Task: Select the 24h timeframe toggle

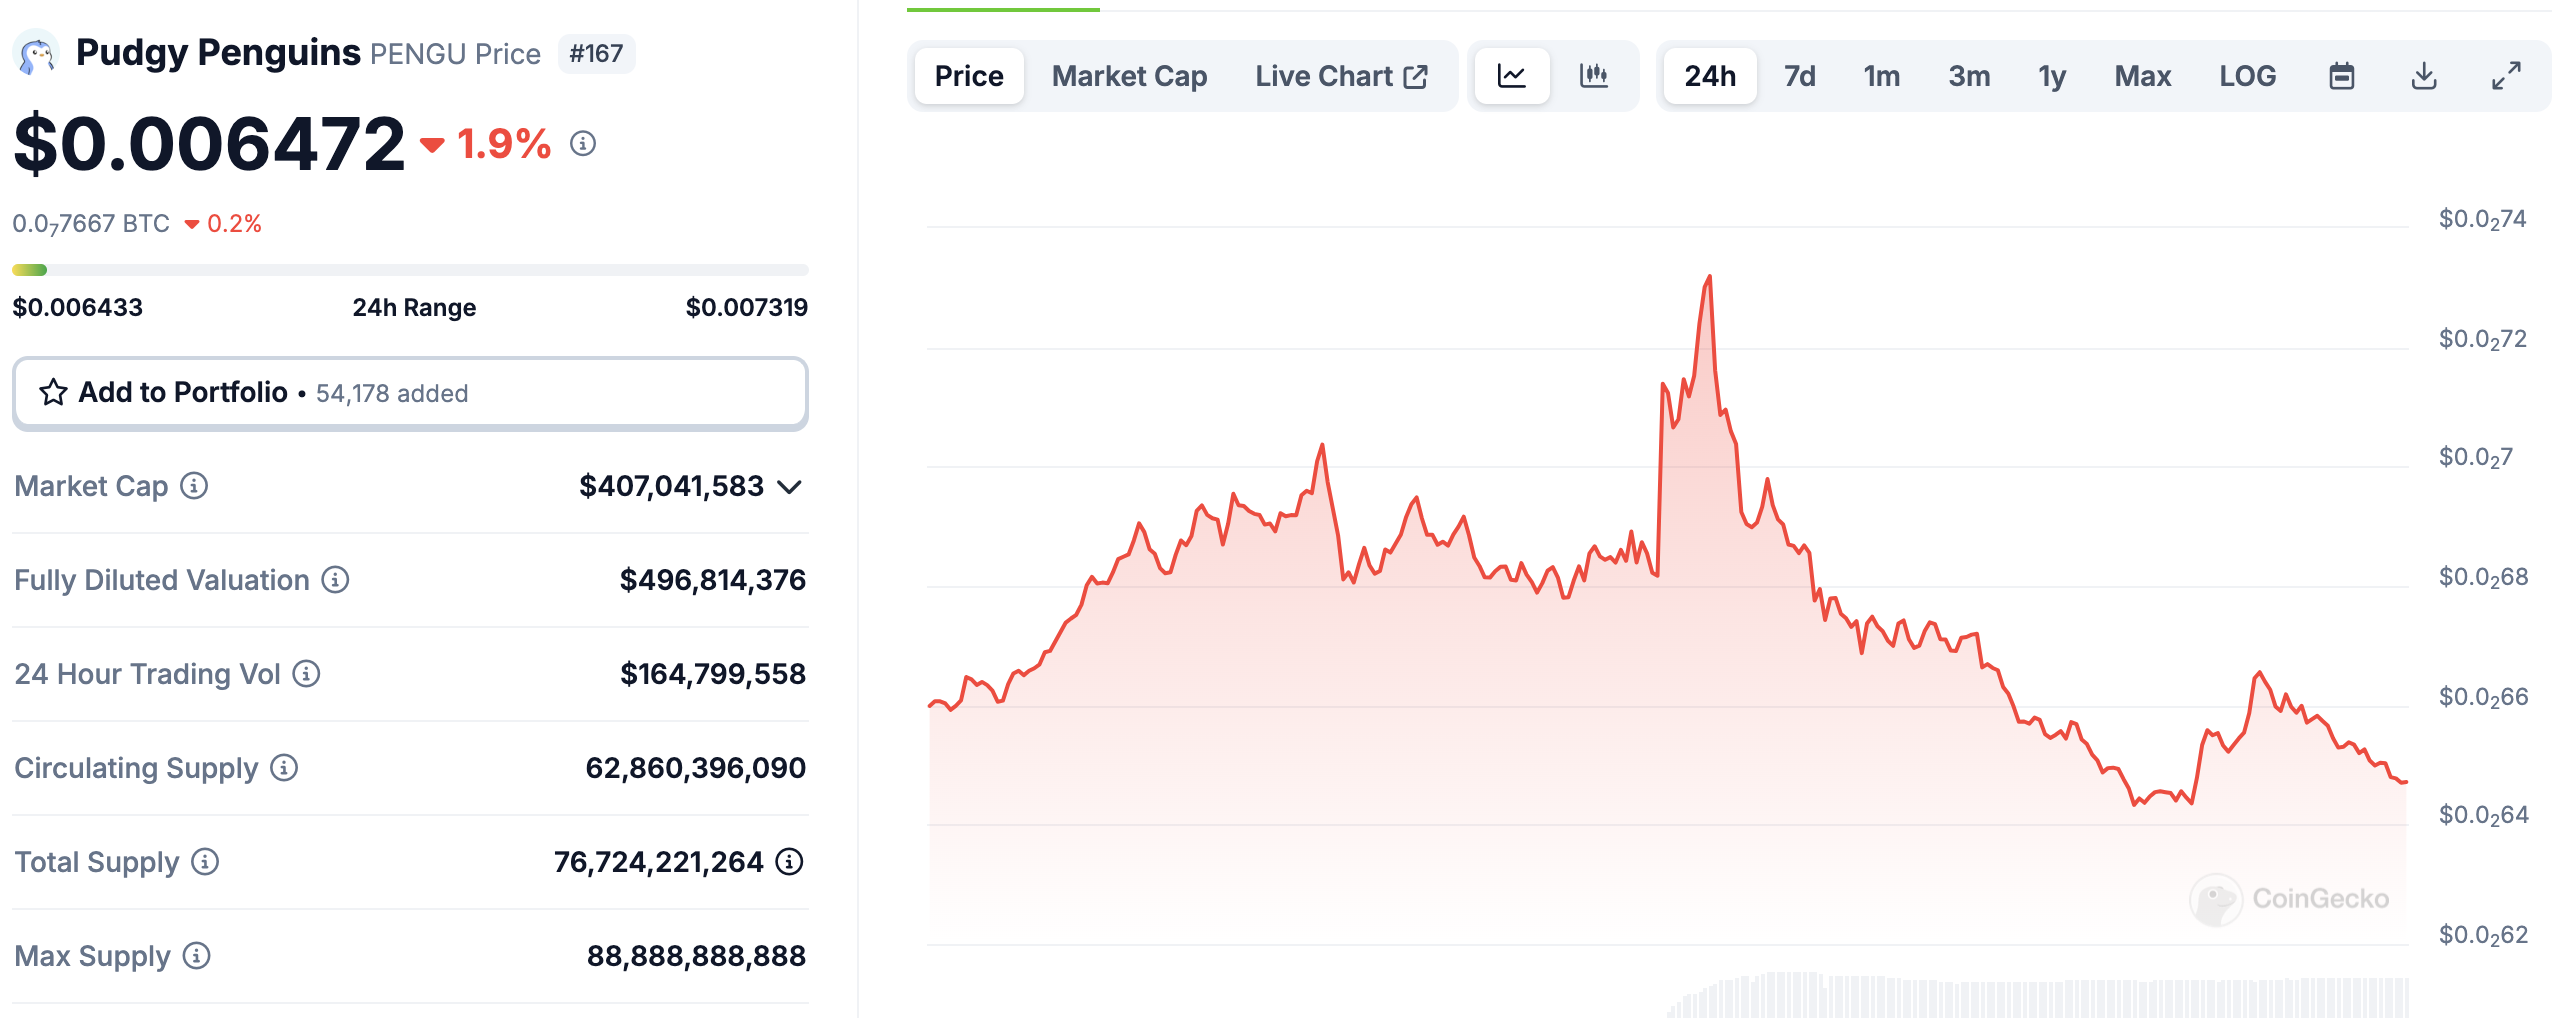Action: pos(1708,75)
